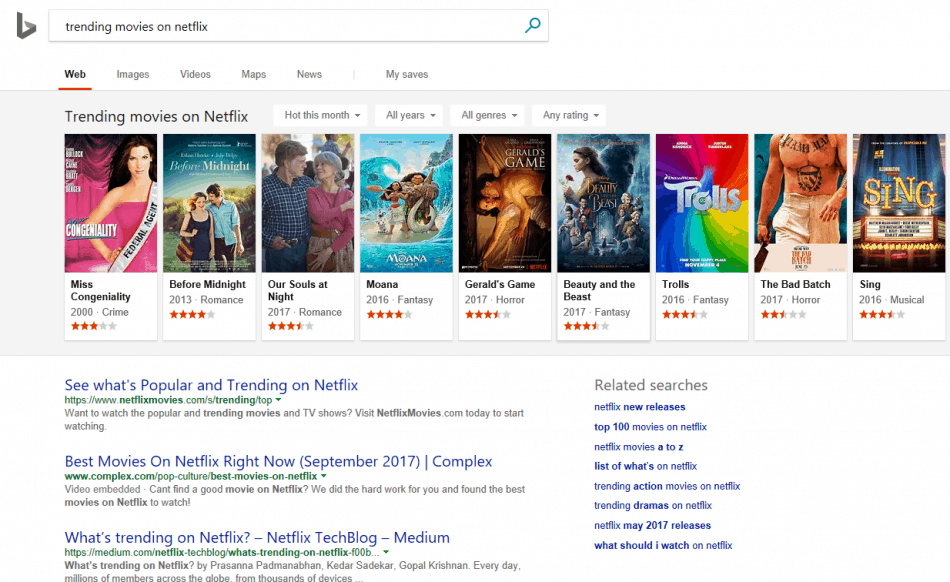
Task: Select The Bad Batch poster
Action: 800,203
